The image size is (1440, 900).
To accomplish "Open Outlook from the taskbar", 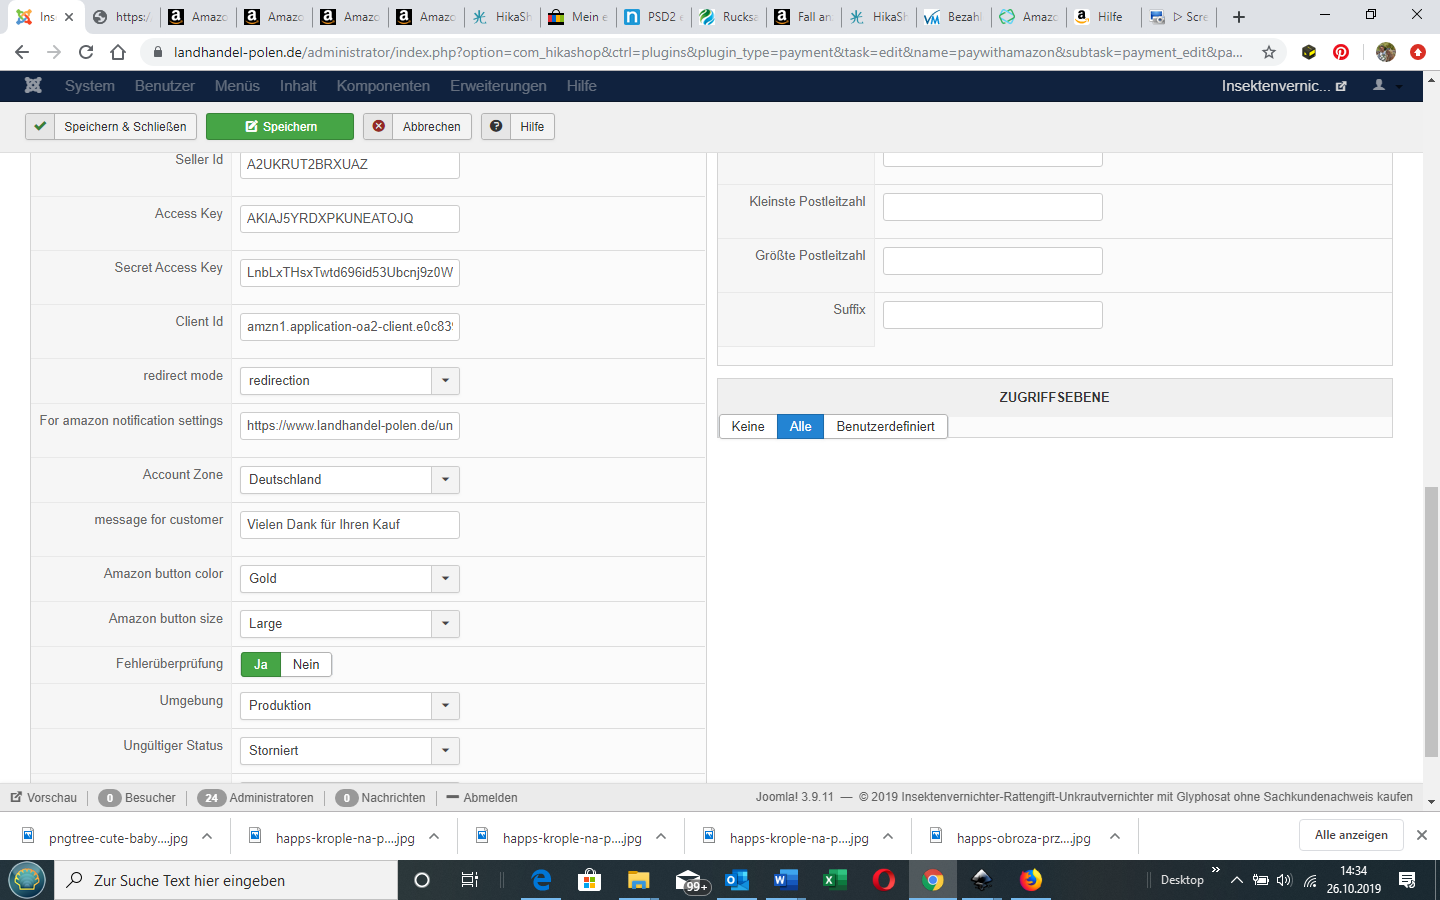I will coord(737,880).
